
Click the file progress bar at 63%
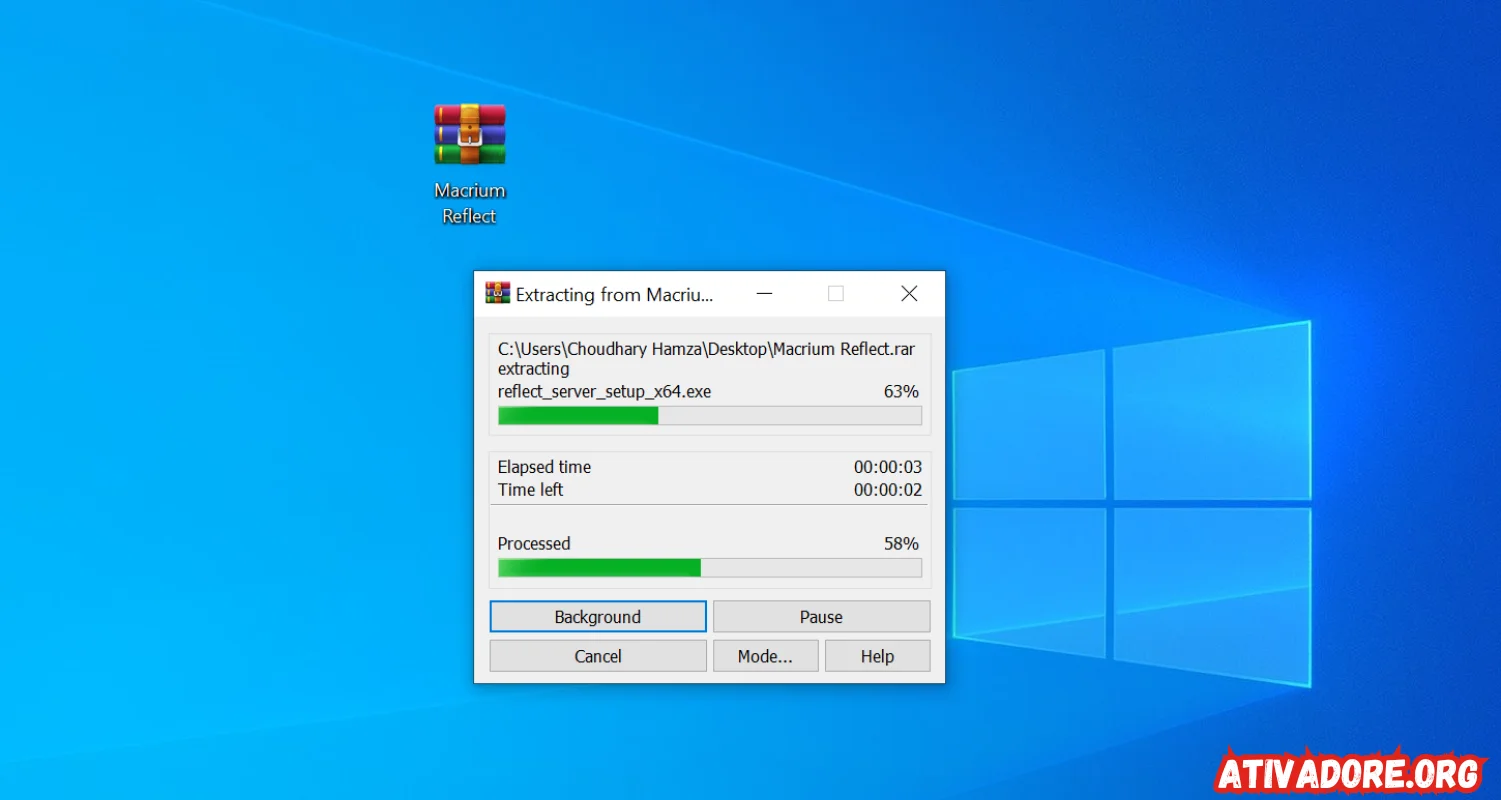pyautogui.click(x=710, y=415)
